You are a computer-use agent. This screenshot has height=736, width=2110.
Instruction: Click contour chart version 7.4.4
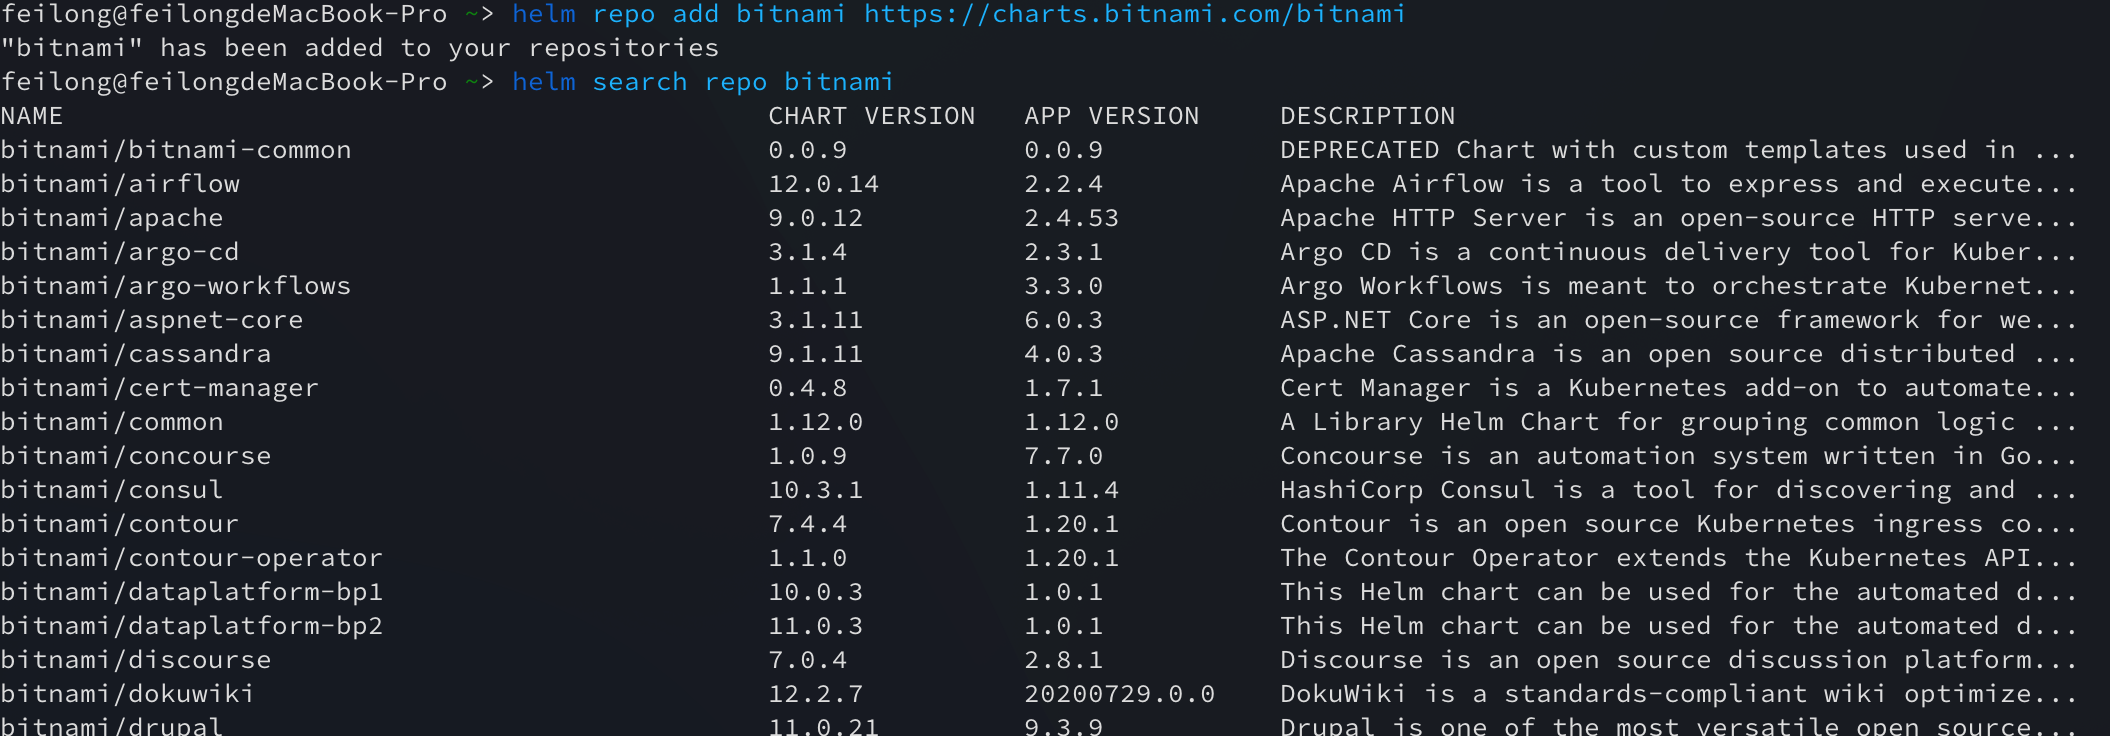pyautogui.click(x=808, y=524)
